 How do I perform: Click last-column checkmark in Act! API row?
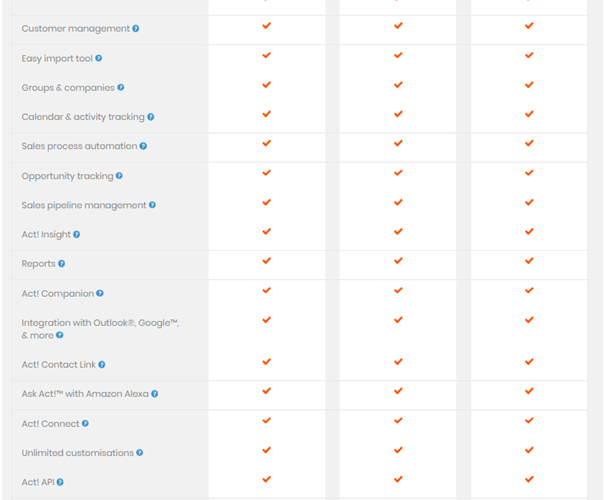click(x=529, y=479)
